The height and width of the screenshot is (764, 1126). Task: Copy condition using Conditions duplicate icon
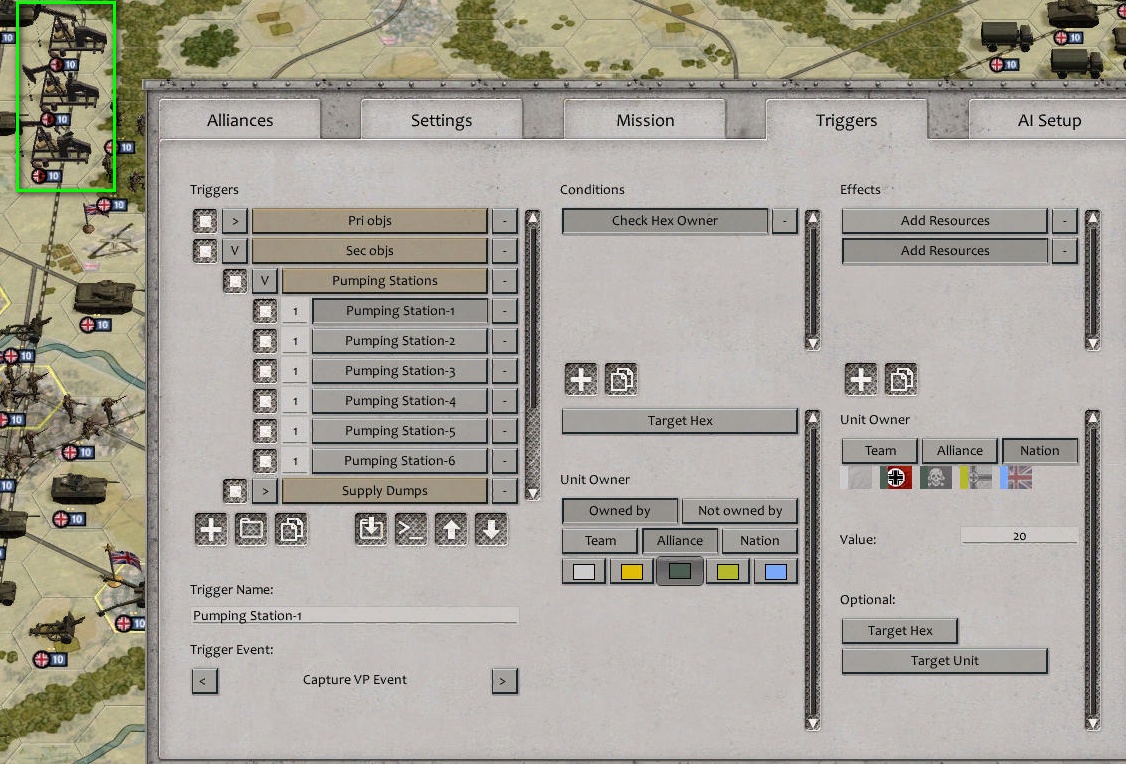[x=621, y=380]
